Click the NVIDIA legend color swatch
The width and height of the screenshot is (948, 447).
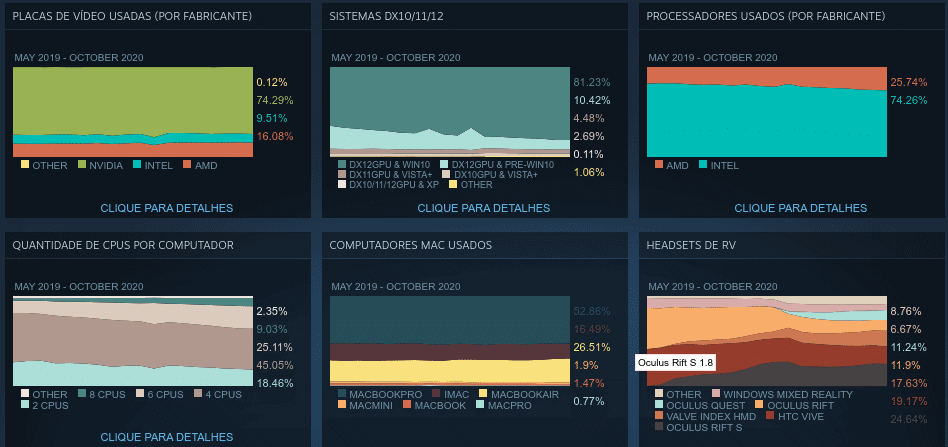click(x=81, y=165)
